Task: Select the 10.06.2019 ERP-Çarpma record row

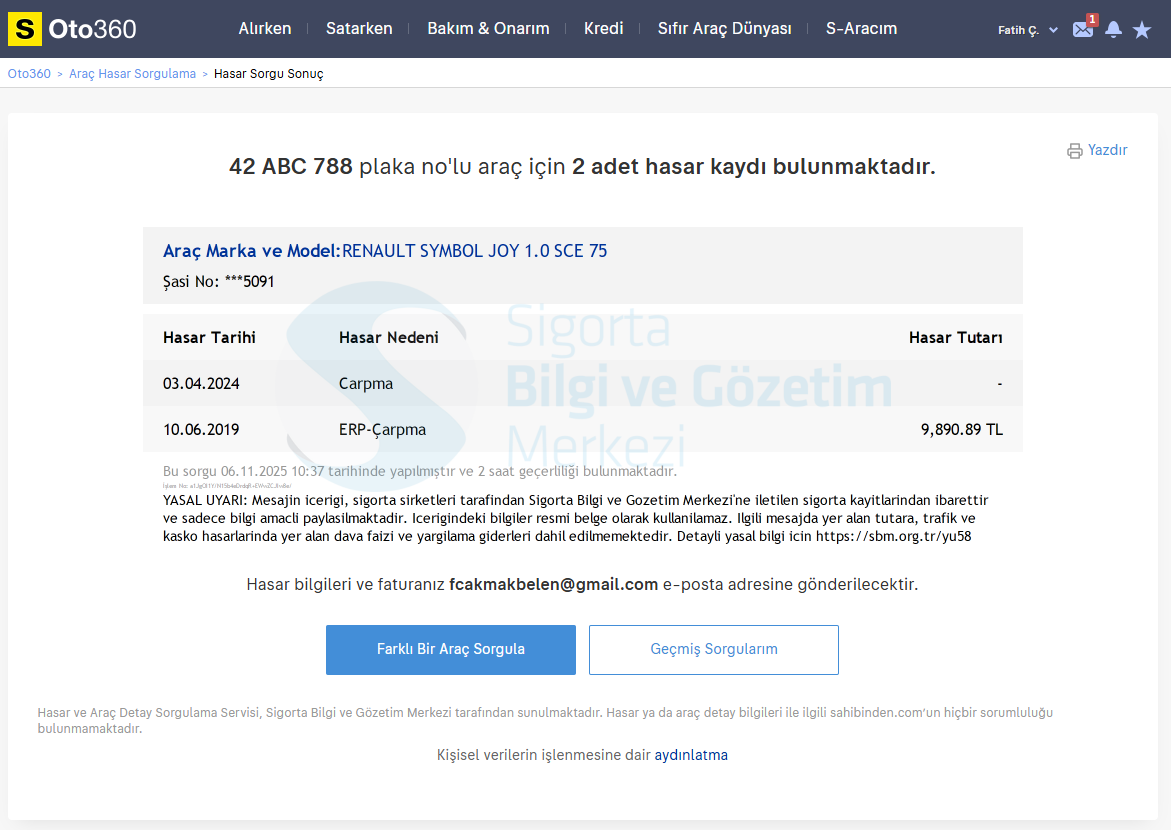Action: [582, 430]
